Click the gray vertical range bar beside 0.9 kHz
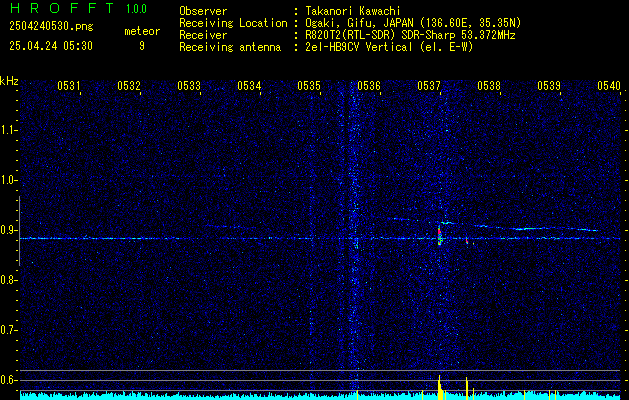This screenshot has height=400, width=629. tap(19, 231)
